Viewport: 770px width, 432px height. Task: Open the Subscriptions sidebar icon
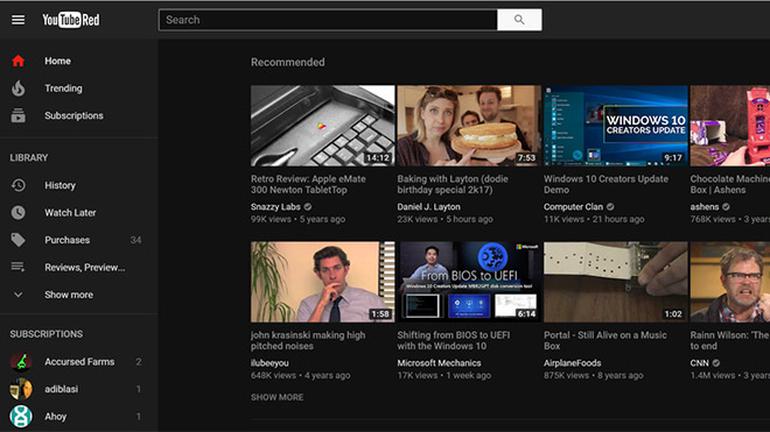[18, 116]
